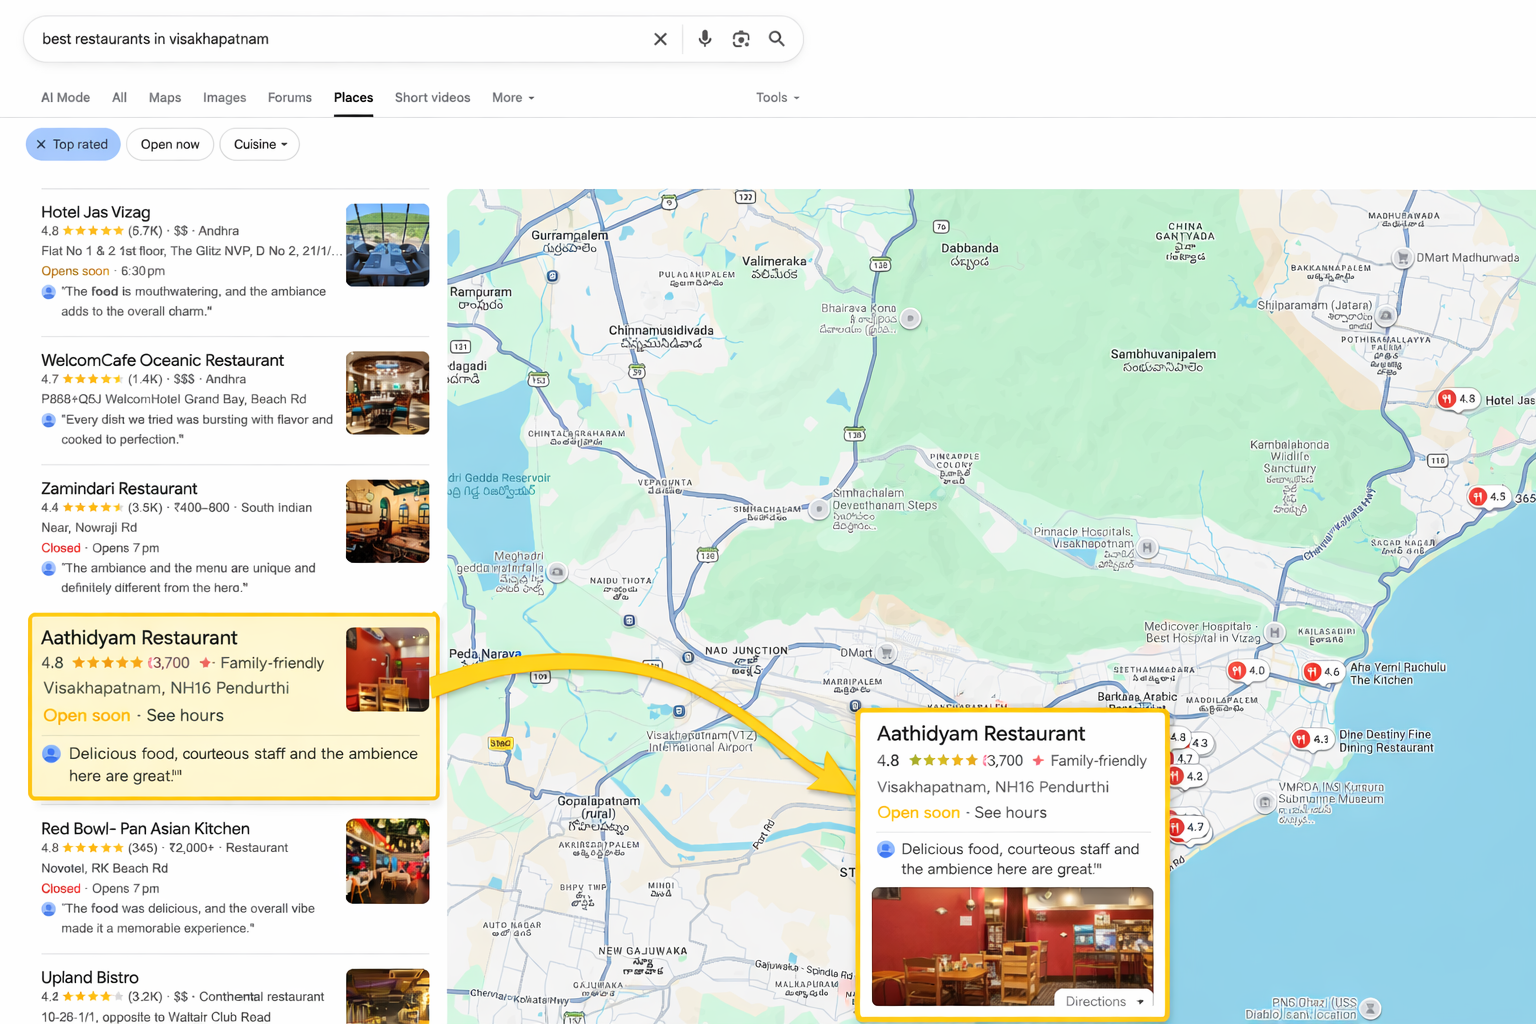Open the Directions dropdown on map card
This screenshot has width=1536, height=1024.
(1104, 1001)
